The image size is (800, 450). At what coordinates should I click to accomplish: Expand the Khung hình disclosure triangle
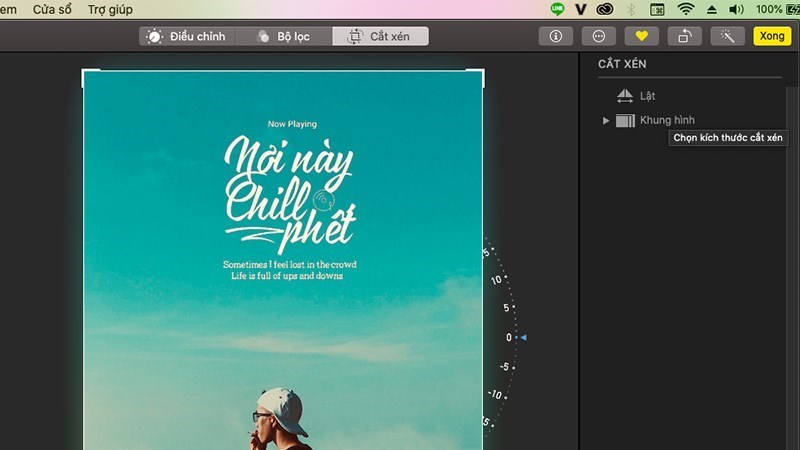[606, 120]
